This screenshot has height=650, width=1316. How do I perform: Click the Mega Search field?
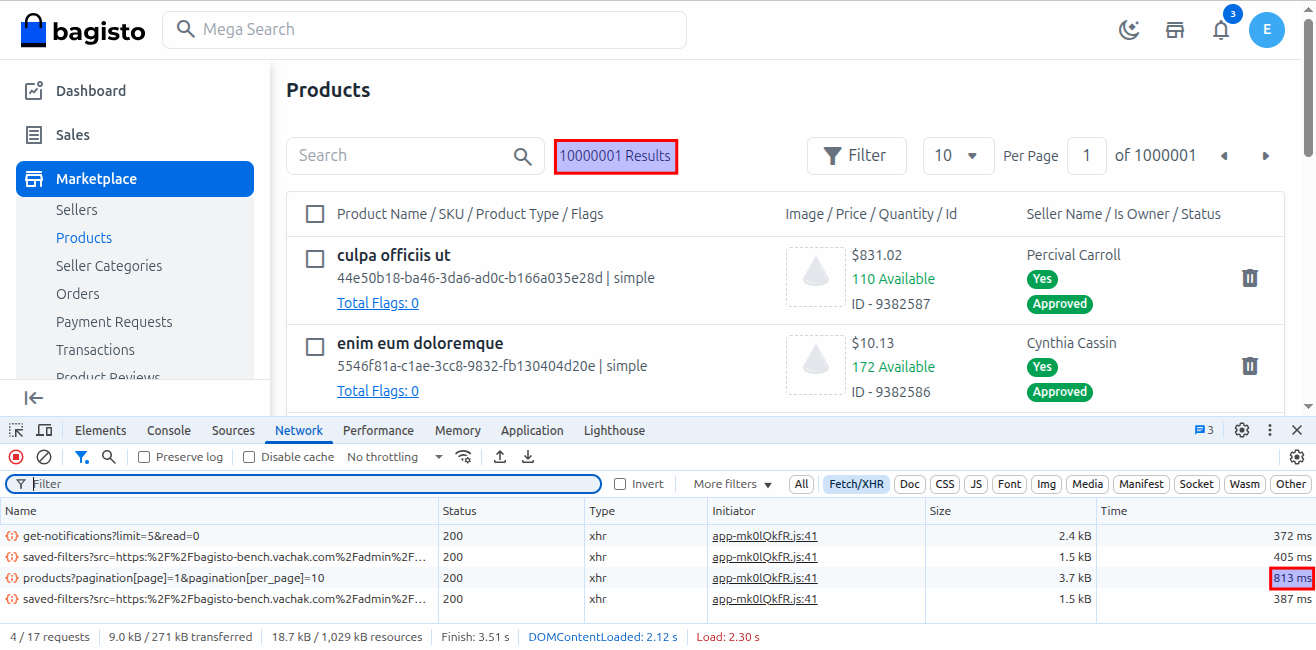(430, 30)
